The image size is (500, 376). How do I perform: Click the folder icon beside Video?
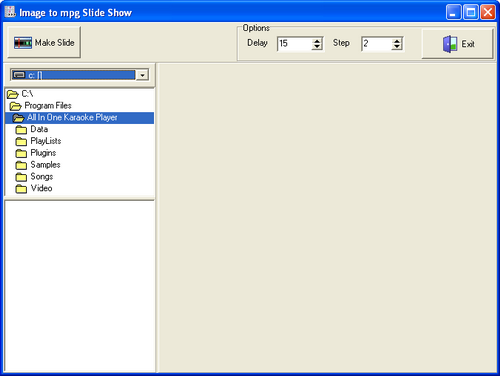point(21,189)
